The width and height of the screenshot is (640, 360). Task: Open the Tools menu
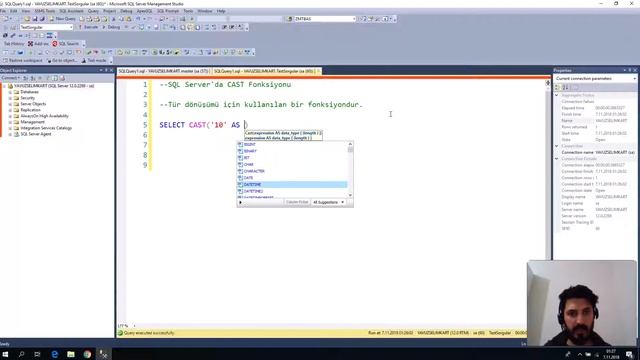tap(188, 11)
